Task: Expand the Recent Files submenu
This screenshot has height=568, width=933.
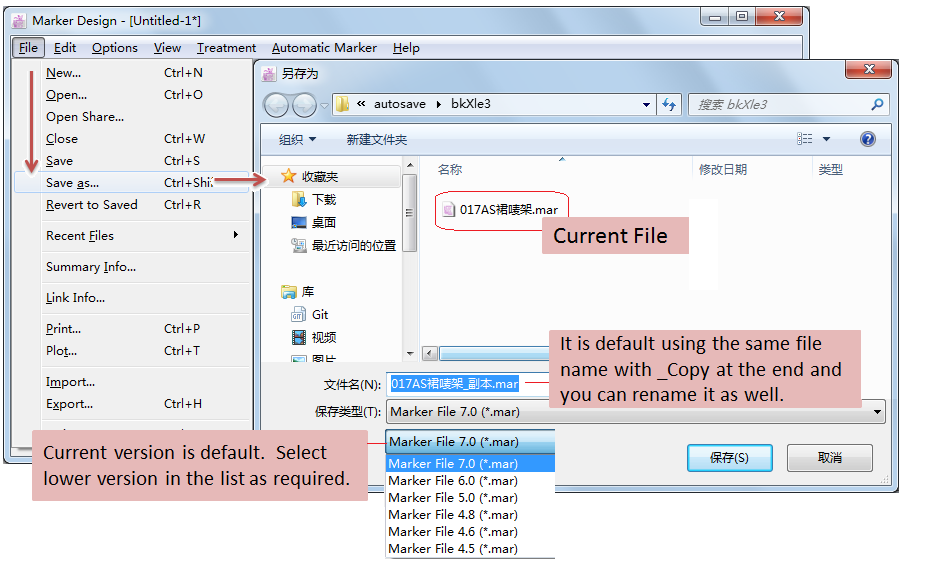Action: [80, 236]
